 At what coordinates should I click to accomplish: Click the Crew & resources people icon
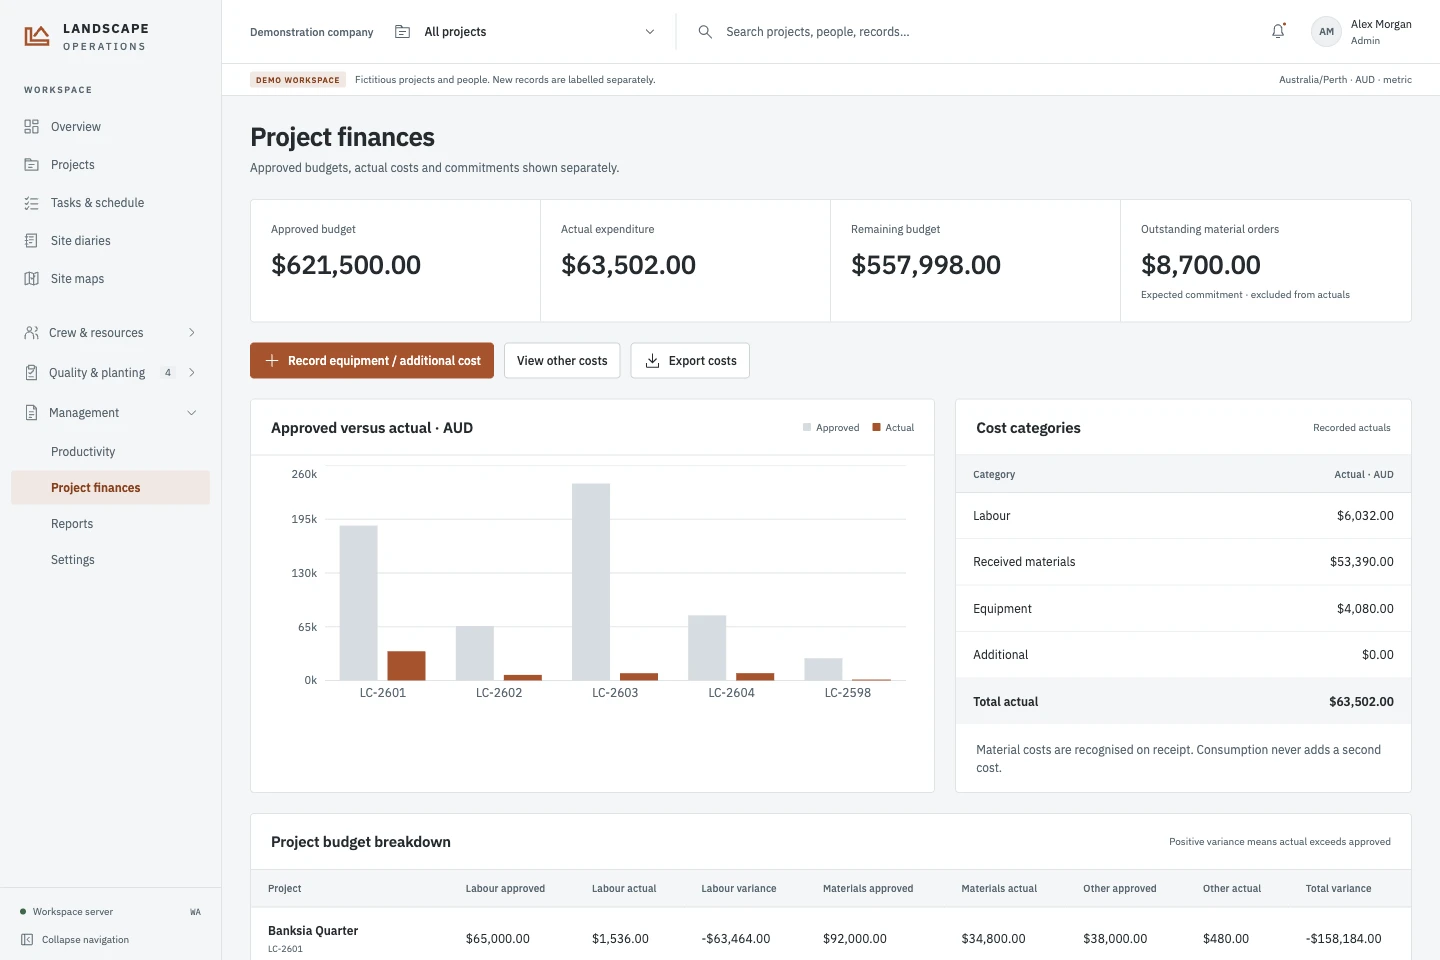click(x=31, y=333)
